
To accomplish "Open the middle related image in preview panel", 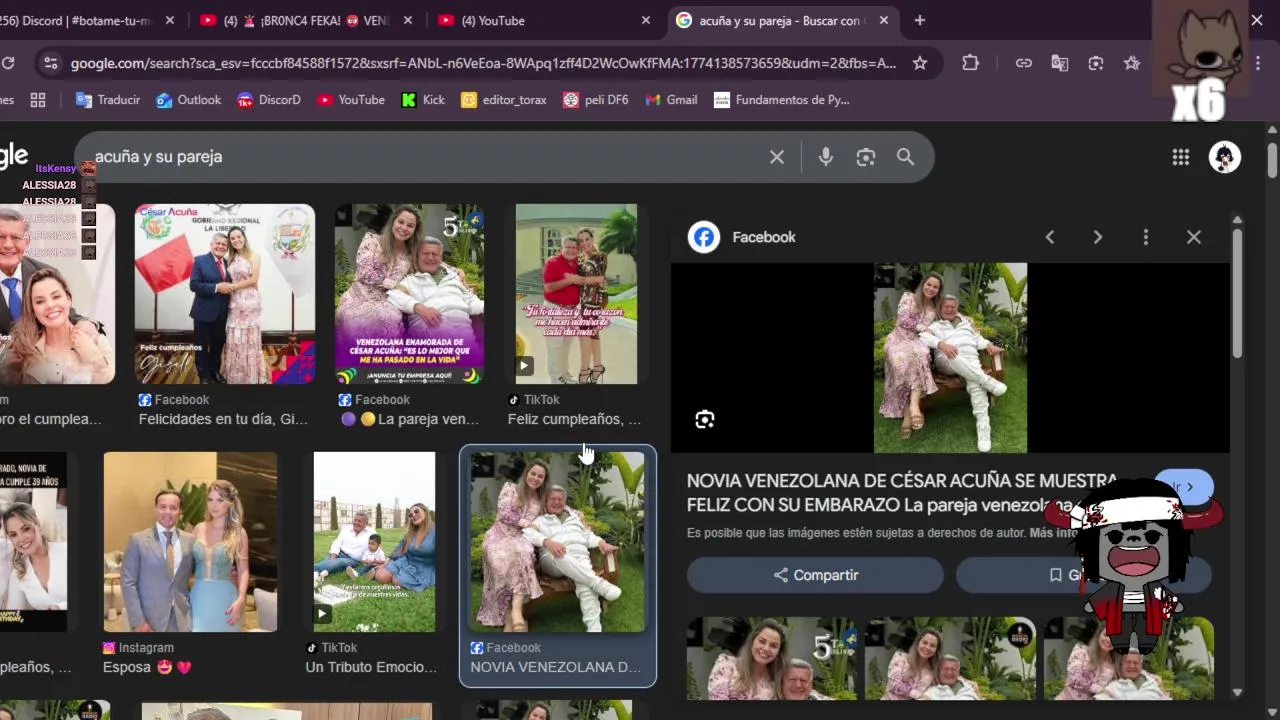I will [x=950, y=658].
